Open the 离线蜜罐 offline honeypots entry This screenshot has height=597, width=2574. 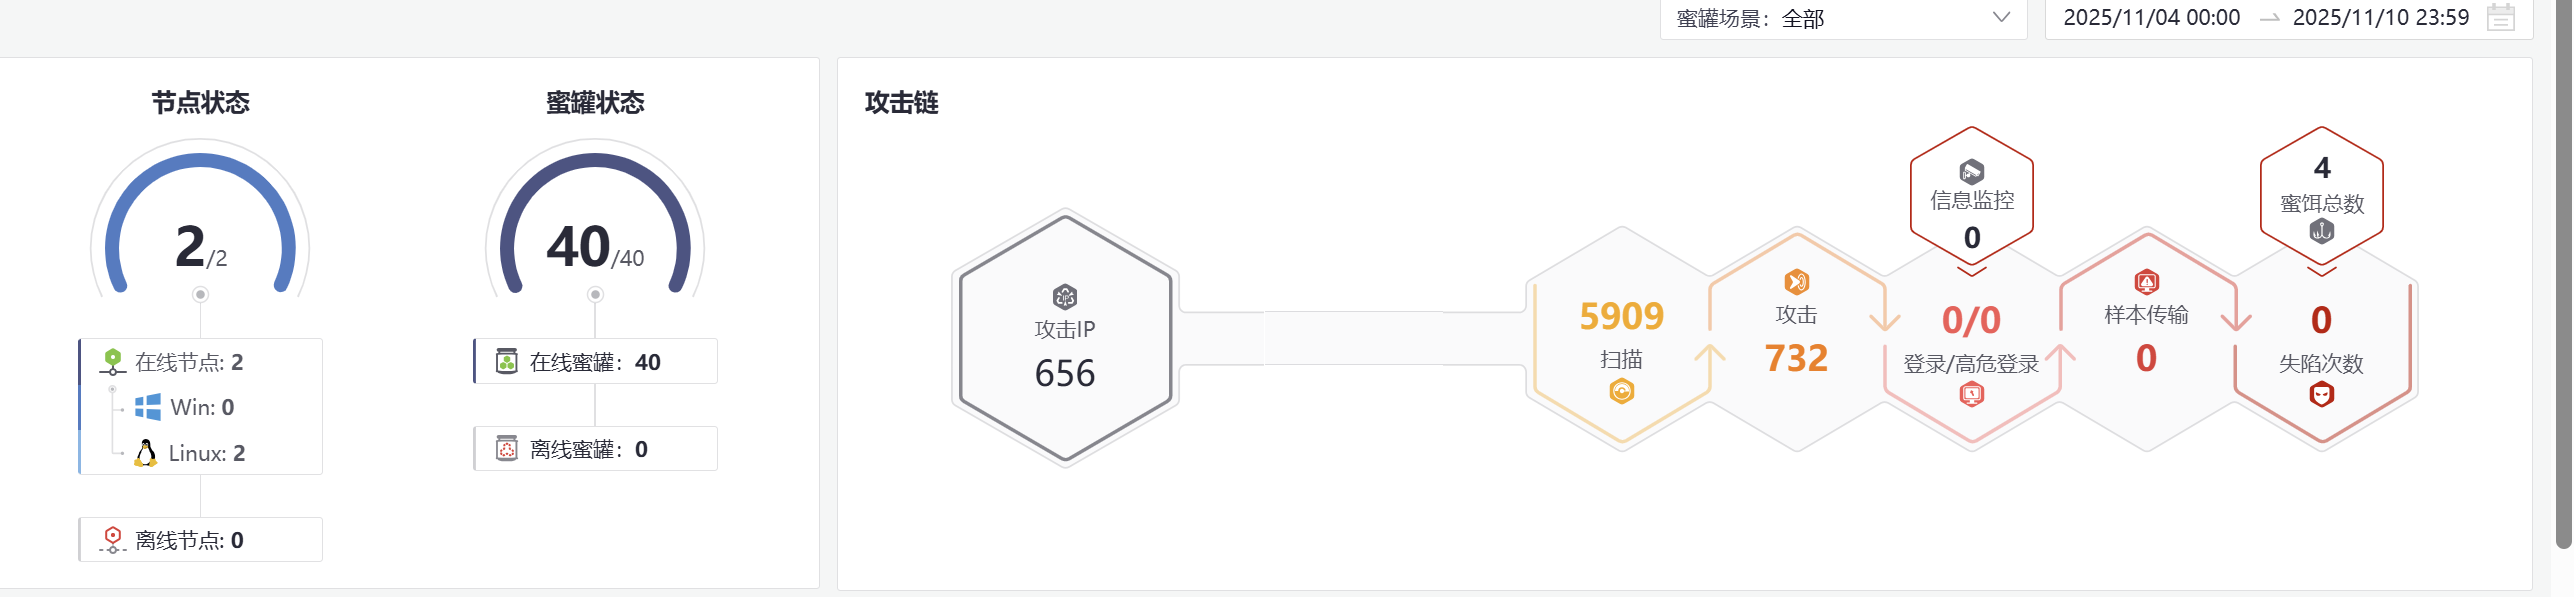coord(595,449)
